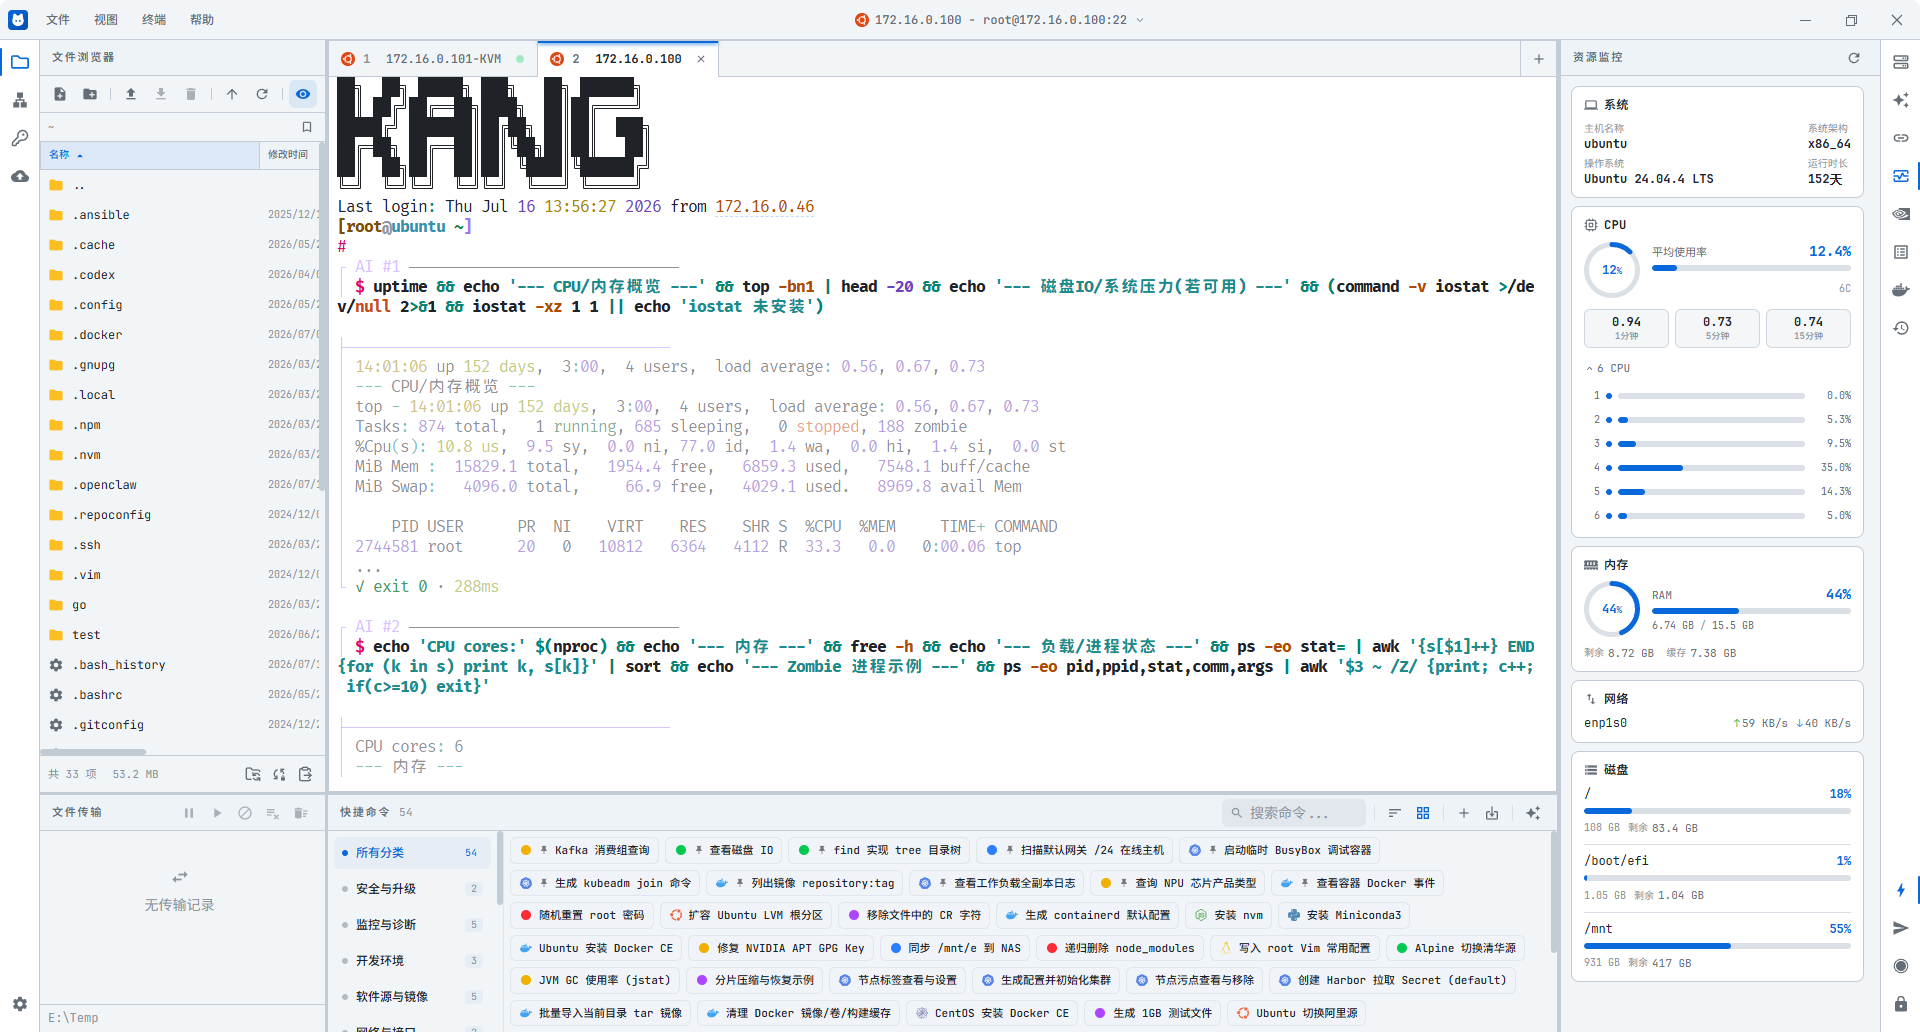The image size is (1920, 1032).
Task: Bookmark the current remote path
Action: click(307, 127)
